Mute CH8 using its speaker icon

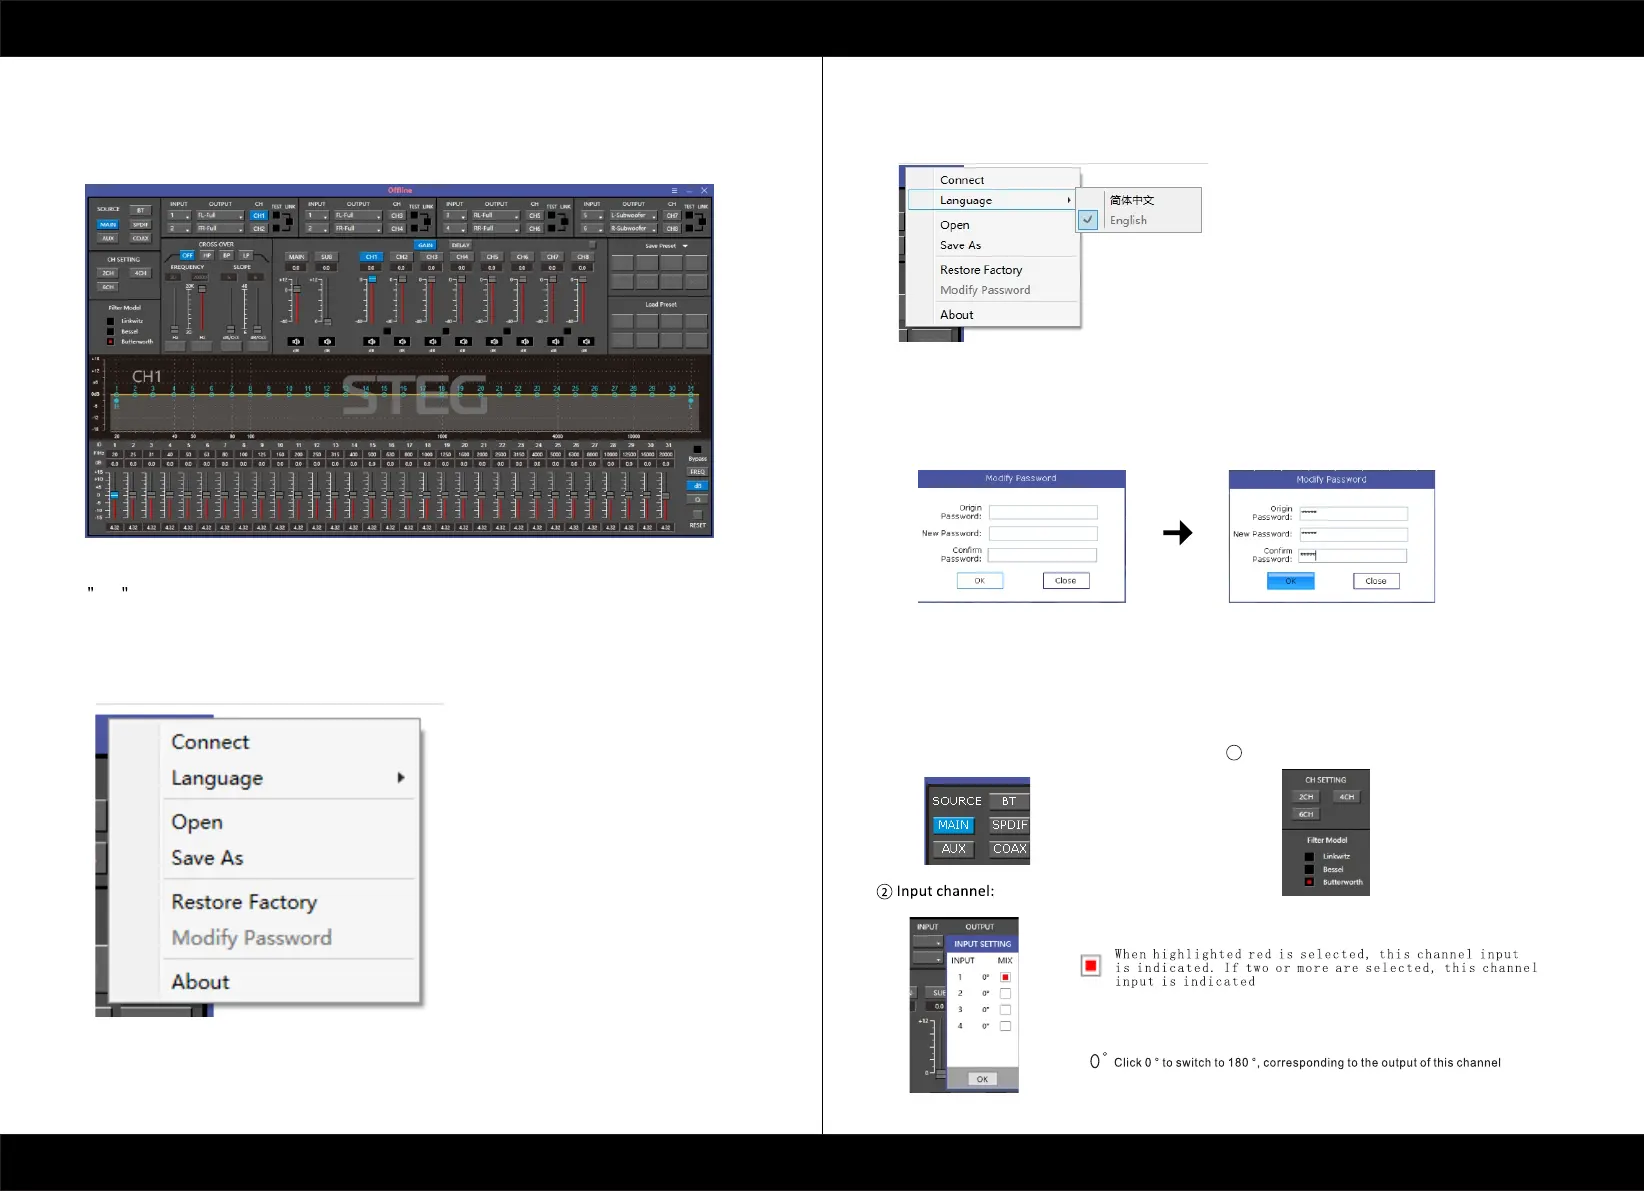tap(586, 342)
